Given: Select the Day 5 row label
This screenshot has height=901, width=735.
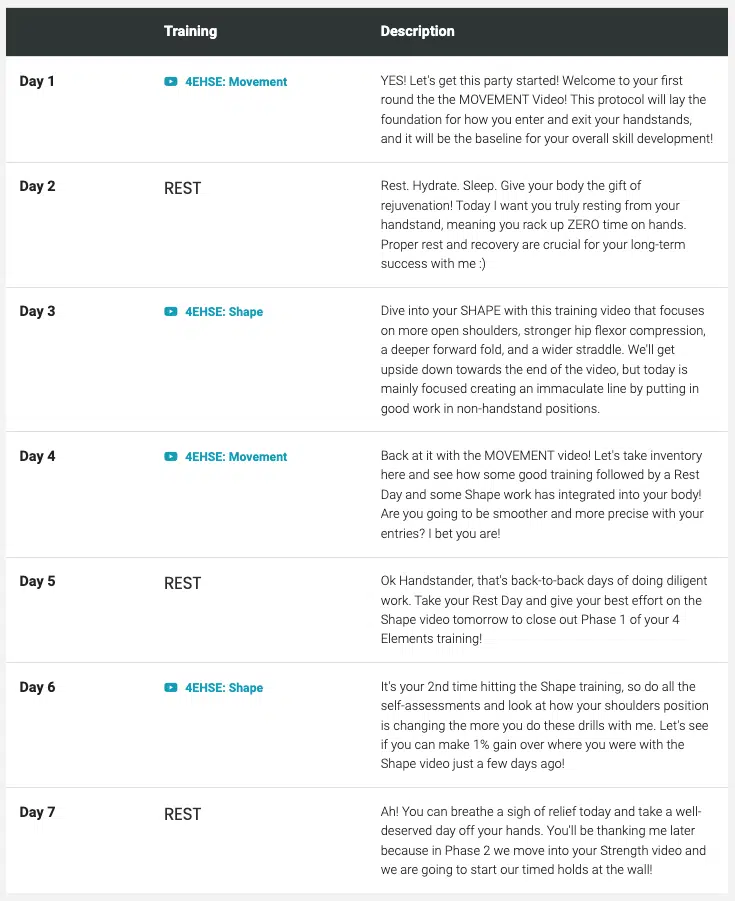Looking at the screenshot, I should click(37, 581).
